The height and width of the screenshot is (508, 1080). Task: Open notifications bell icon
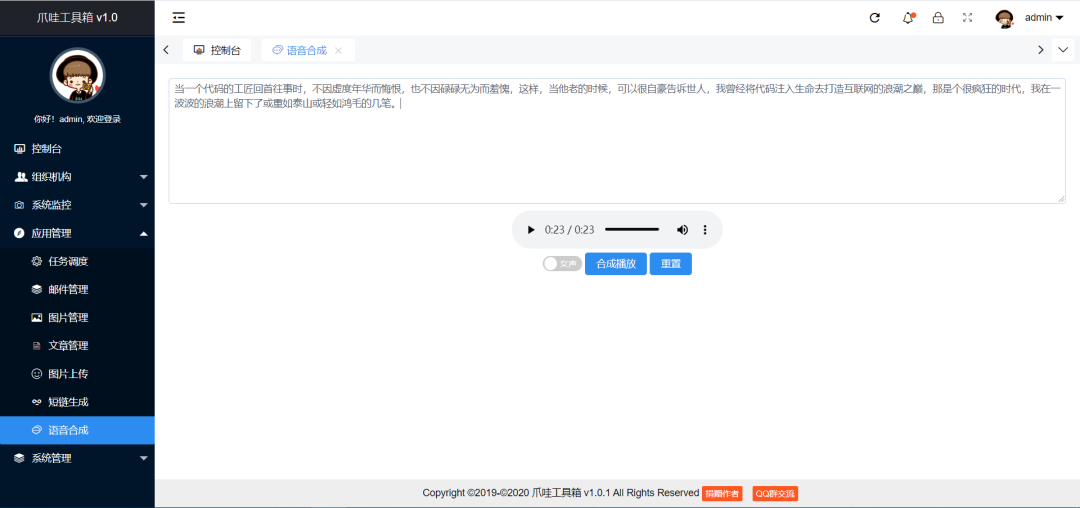(x=908, y=18)
